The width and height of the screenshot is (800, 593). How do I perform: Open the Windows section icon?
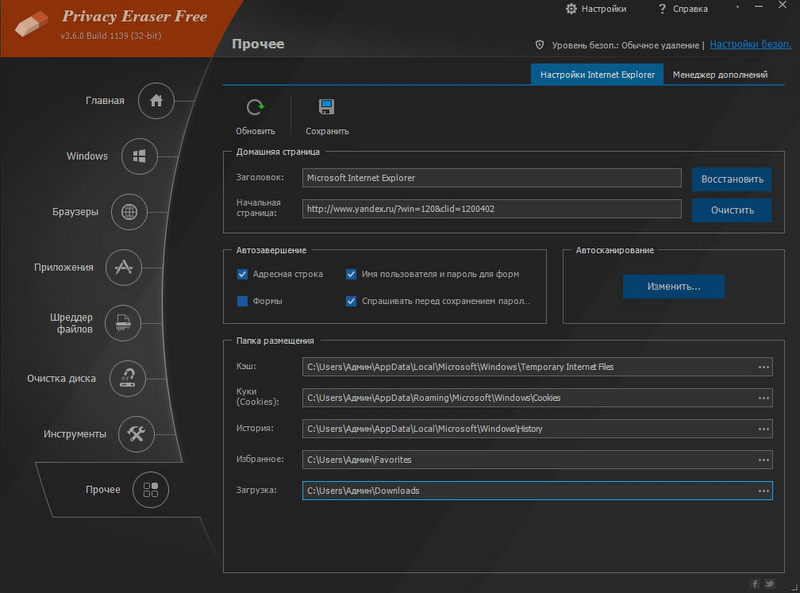(x=139, y=156)
